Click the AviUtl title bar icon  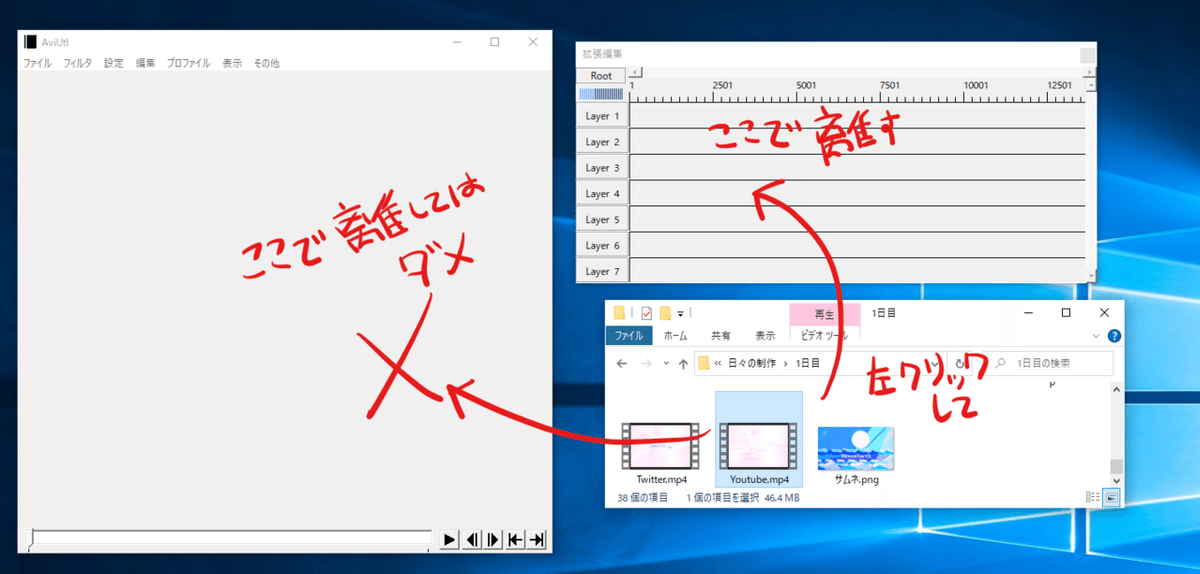[31, 42]
